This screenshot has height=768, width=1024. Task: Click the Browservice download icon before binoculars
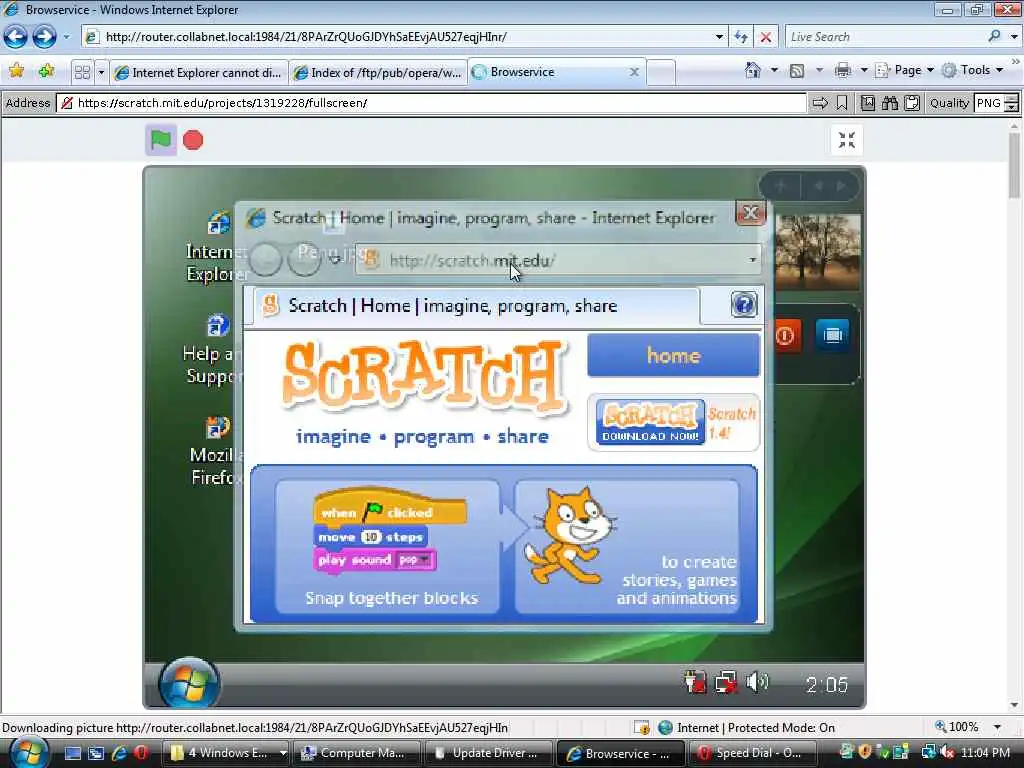pos(867,103)
